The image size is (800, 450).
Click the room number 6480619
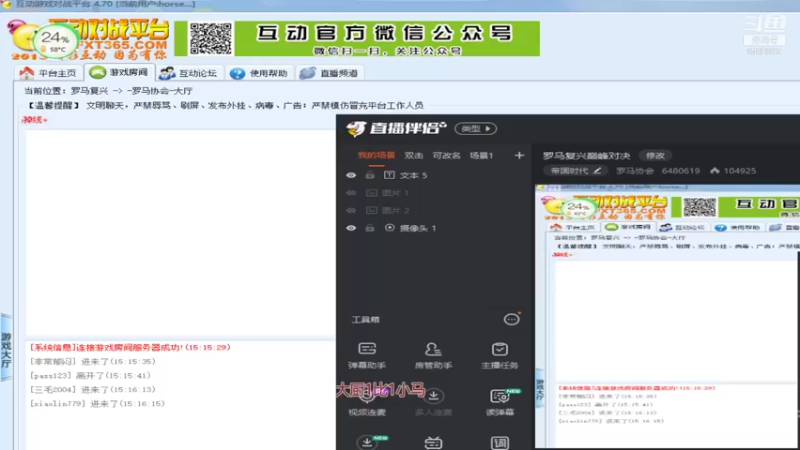click(681, 171)
